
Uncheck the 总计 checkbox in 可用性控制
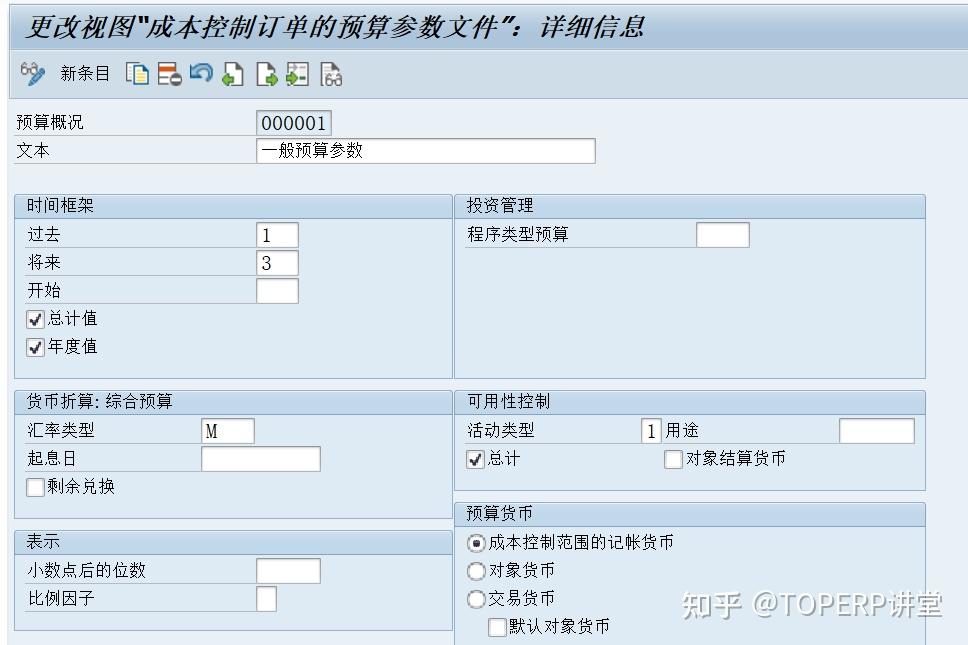point(475,459)
